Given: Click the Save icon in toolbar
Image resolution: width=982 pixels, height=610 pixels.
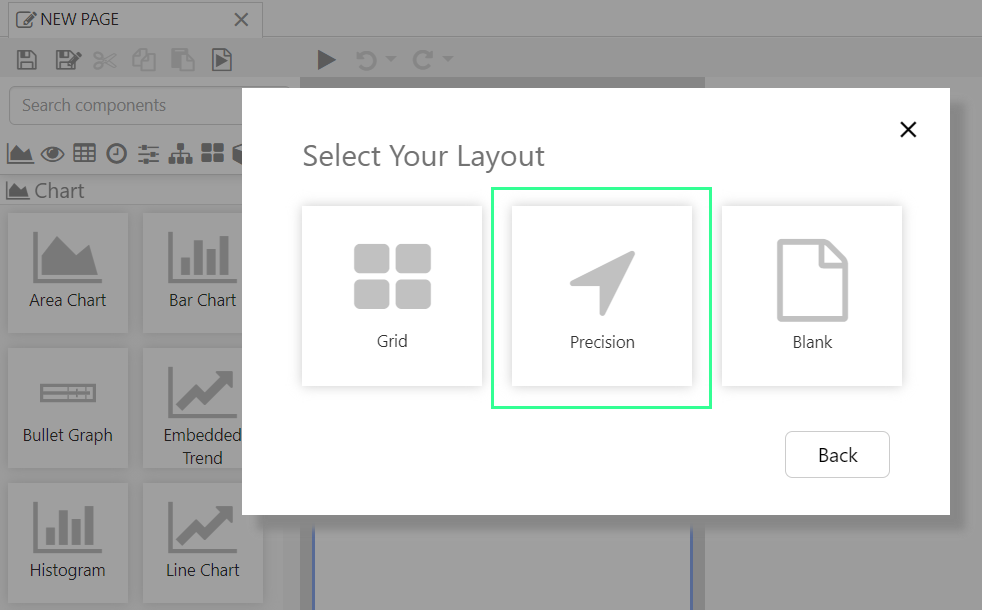Looking at the screenshot, I should (27, 60).
